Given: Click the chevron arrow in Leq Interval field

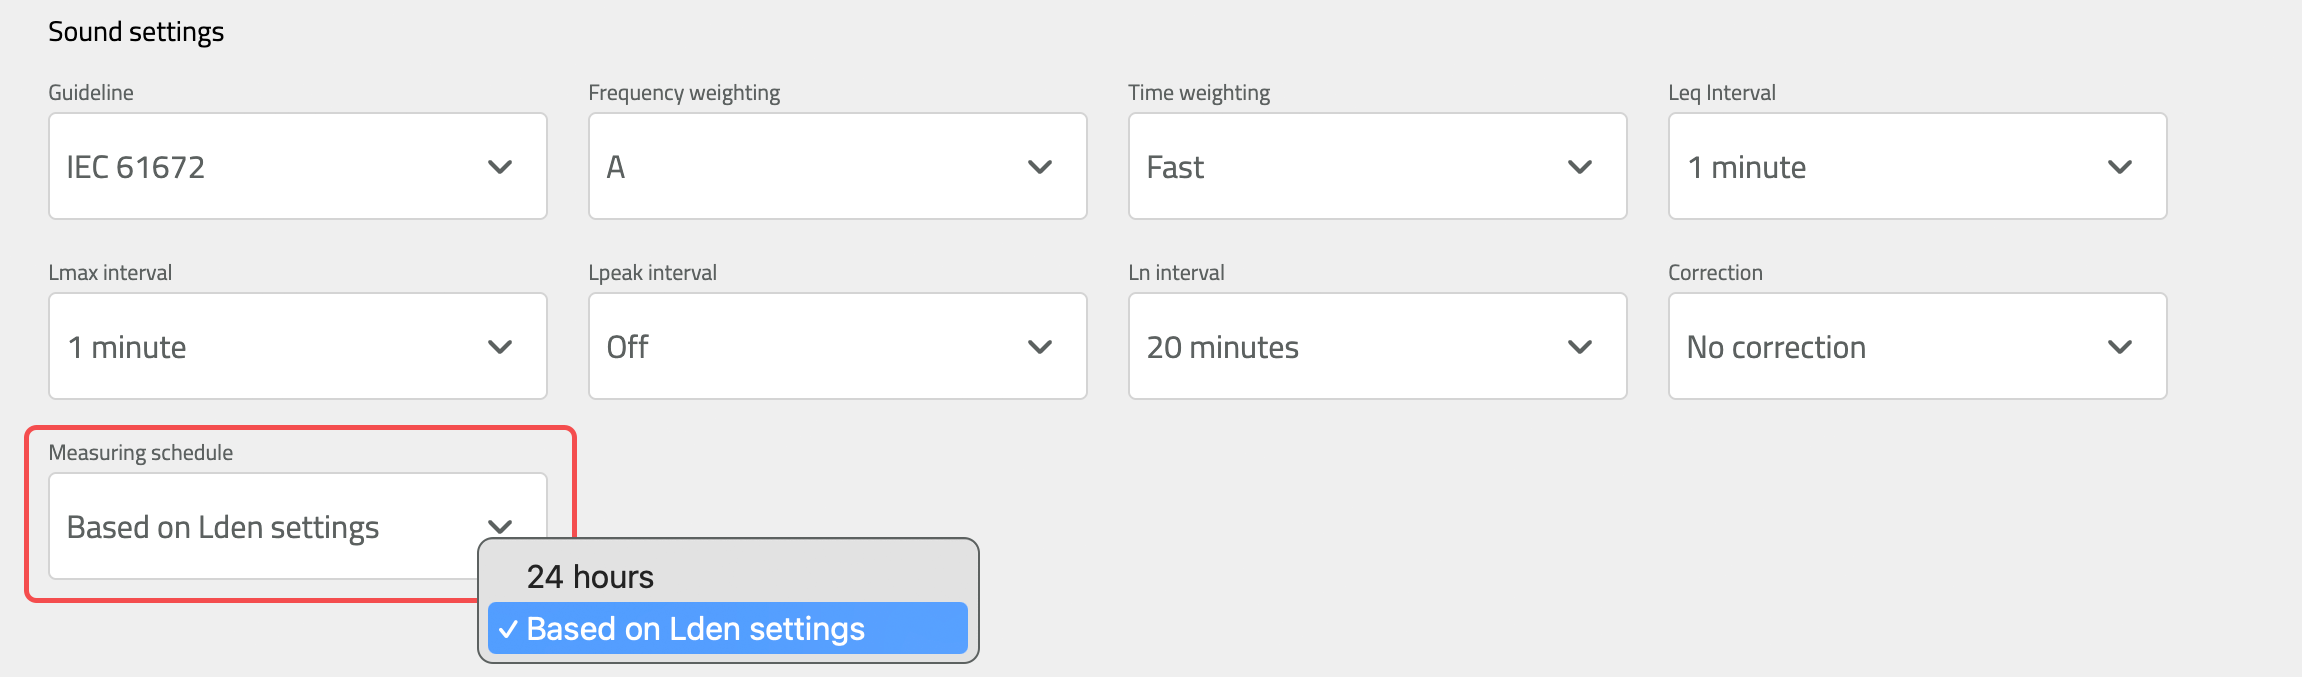Looking at the screenshot, I should click(2120, 167).
